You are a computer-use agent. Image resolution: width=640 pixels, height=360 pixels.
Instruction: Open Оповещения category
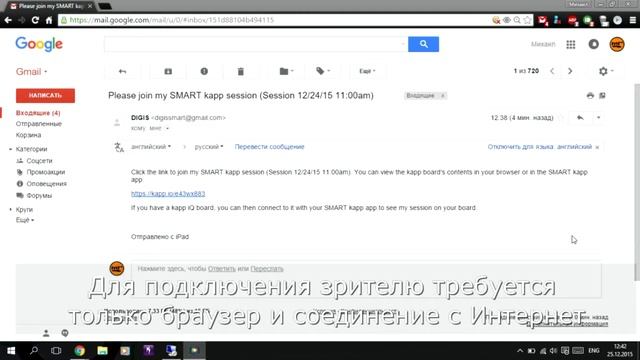(47, 184)
